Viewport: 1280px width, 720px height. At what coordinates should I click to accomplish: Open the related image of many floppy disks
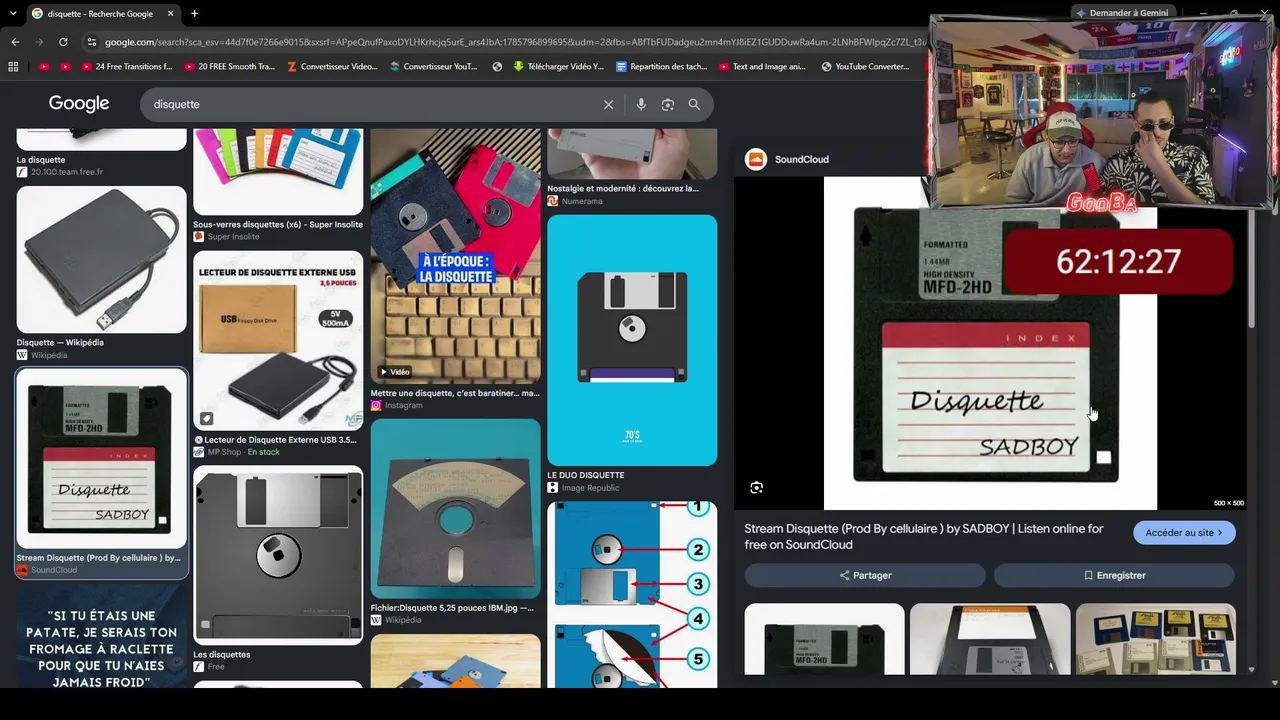pos(1156,638)
